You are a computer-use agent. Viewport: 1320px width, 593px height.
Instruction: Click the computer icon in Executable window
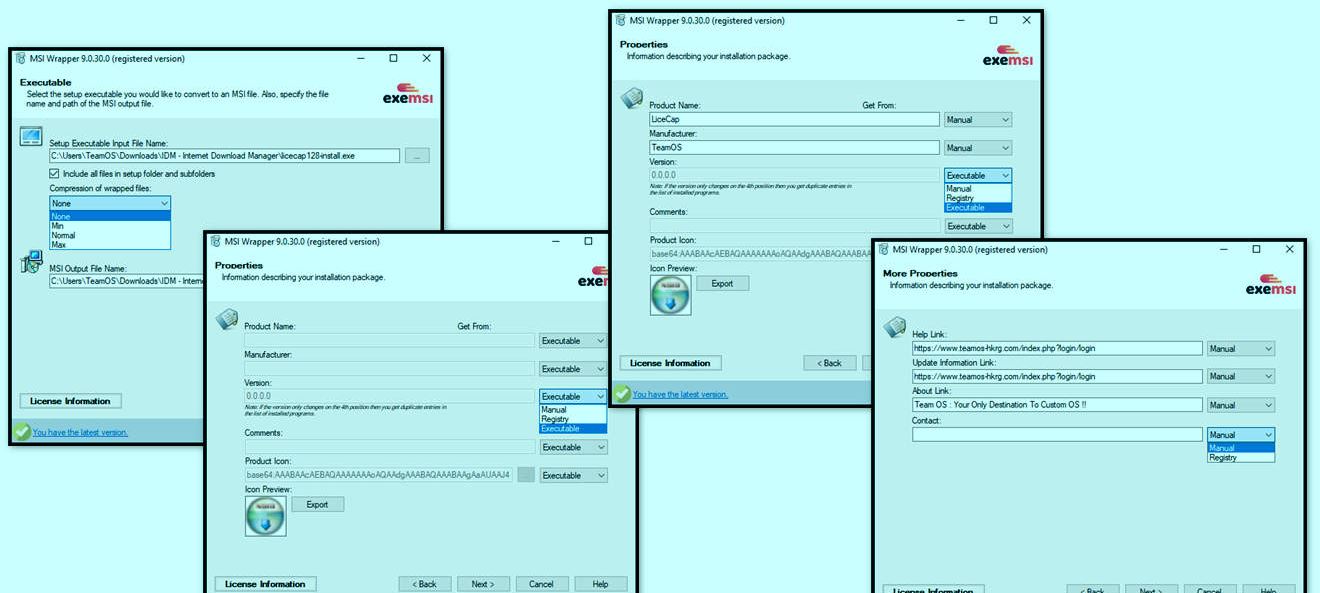coord(31,137)
